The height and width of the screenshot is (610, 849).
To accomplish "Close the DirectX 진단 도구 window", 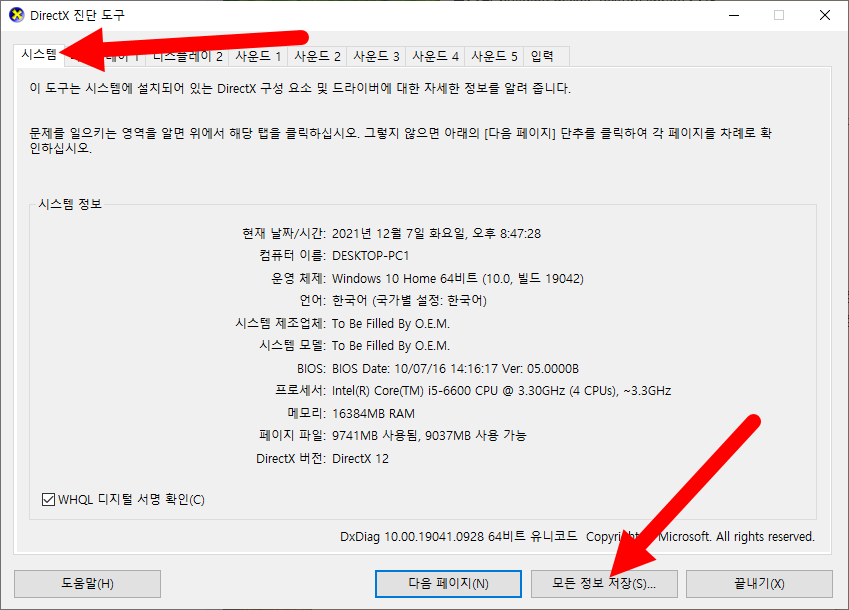I will click(x=825, y=15).
